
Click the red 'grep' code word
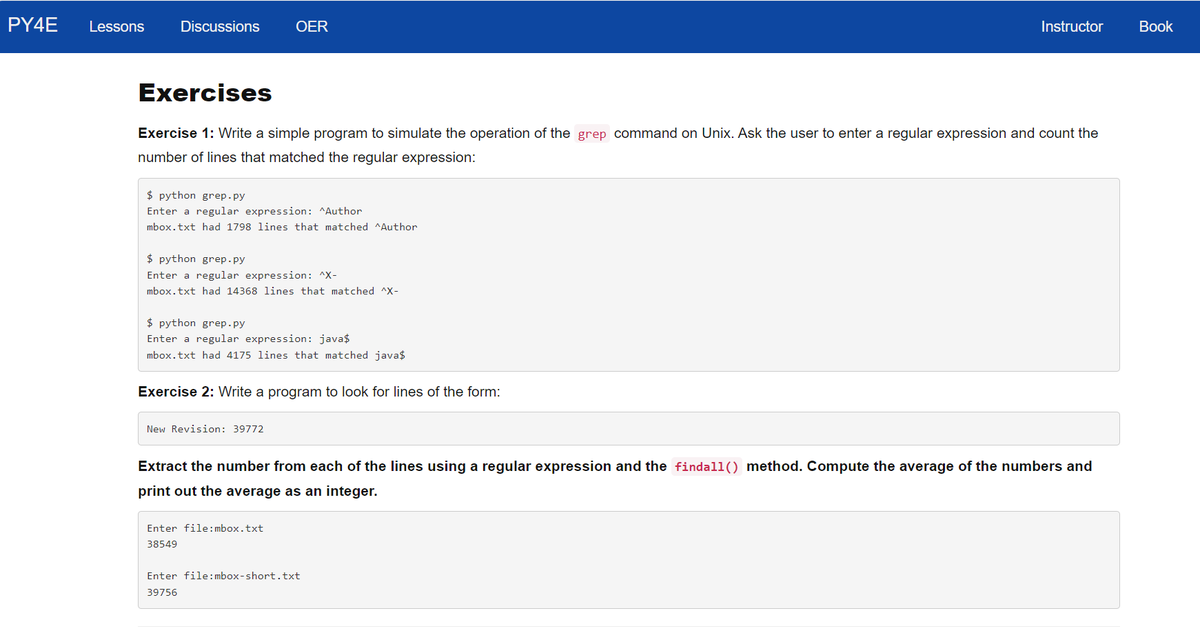click(x=592, y=134)
